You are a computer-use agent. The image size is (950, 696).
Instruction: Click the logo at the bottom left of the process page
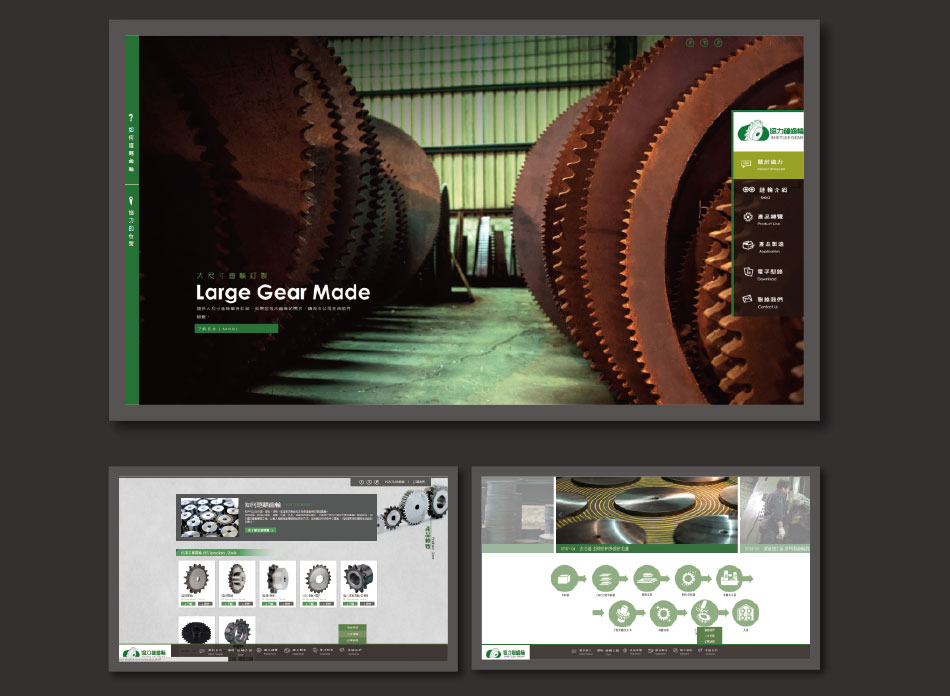507,652
